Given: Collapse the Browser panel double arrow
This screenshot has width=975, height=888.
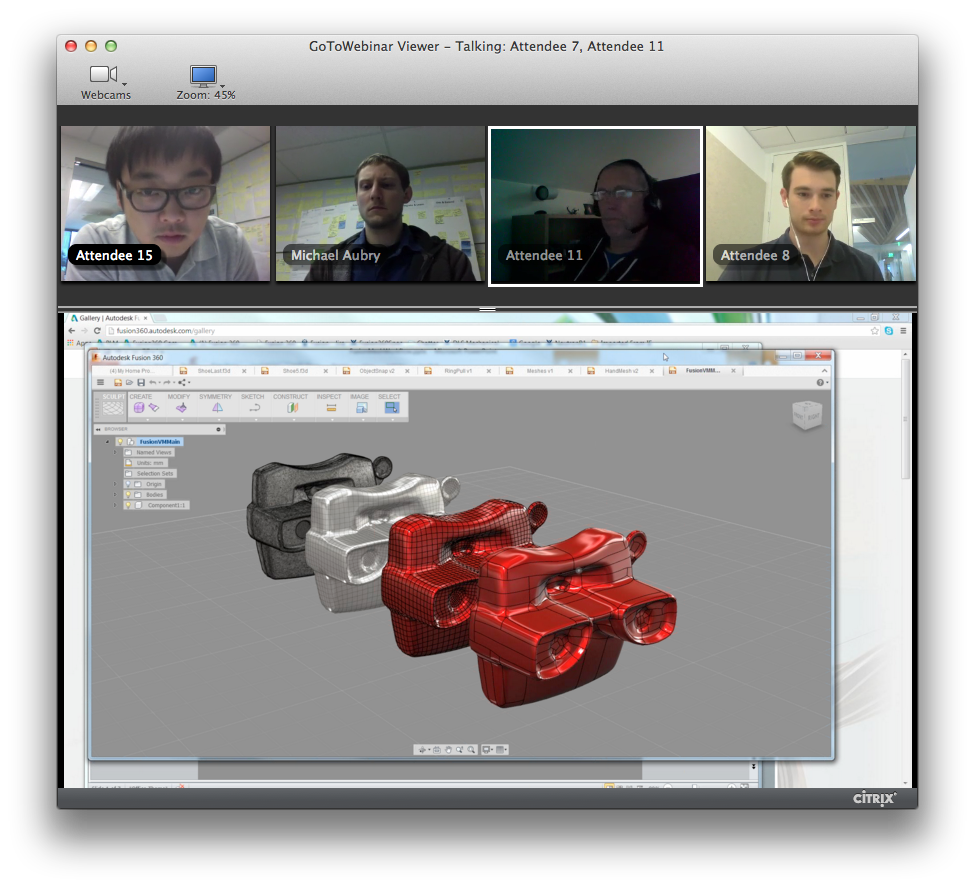Looking at the screenshot, I should [x=98, y=429].
